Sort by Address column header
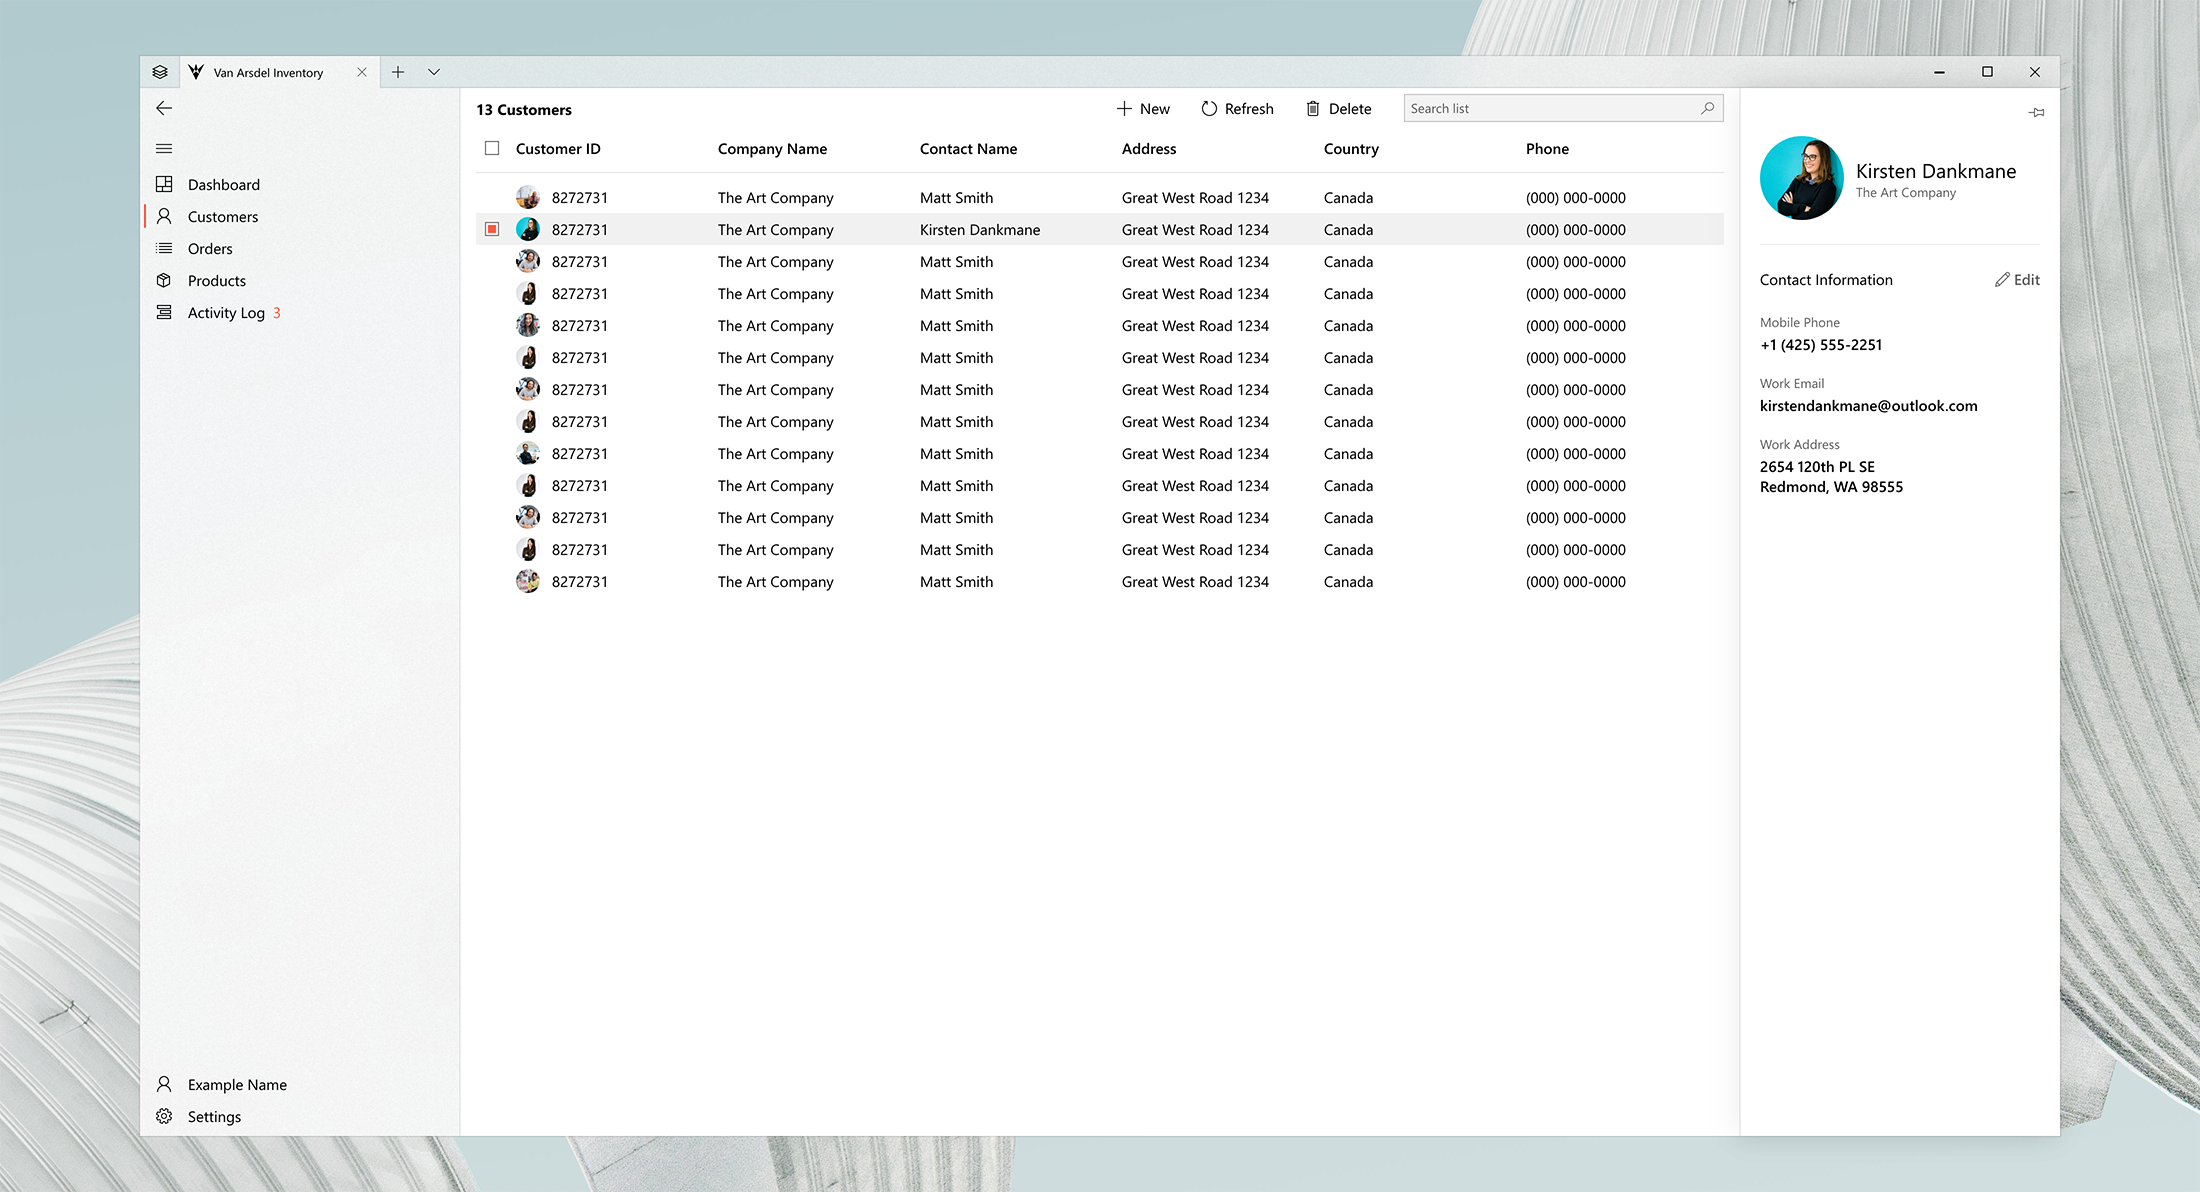The image size is (2200, 1192). [1149, 148]
